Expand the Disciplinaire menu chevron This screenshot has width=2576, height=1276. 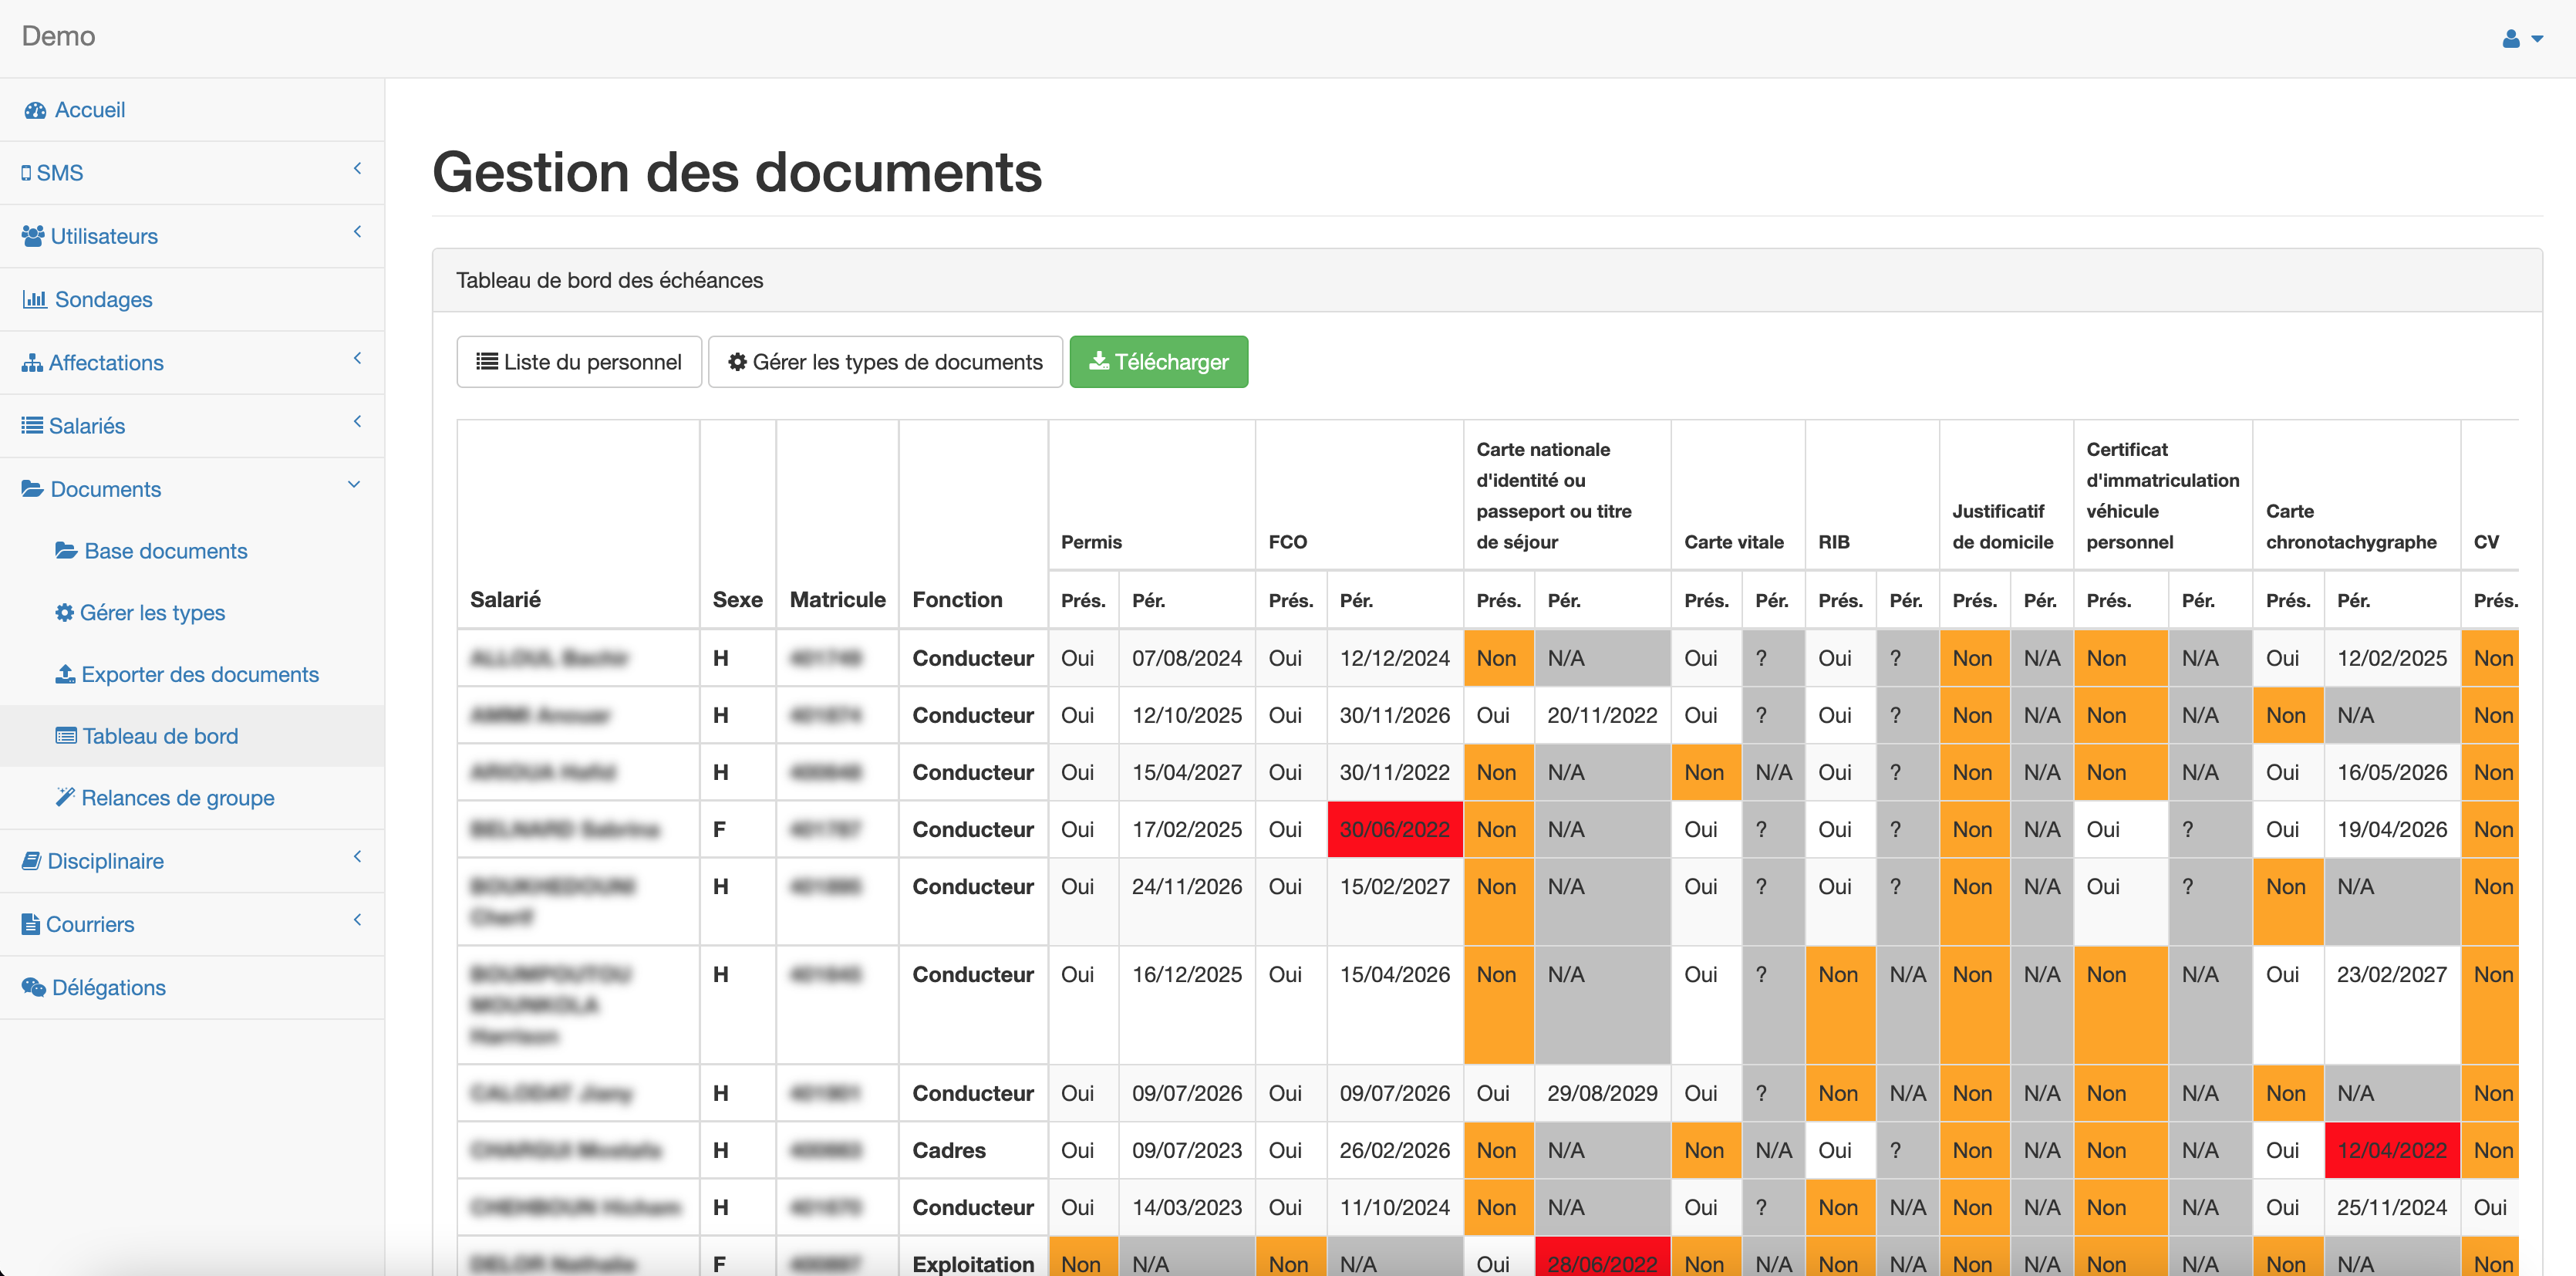(357, 856)
